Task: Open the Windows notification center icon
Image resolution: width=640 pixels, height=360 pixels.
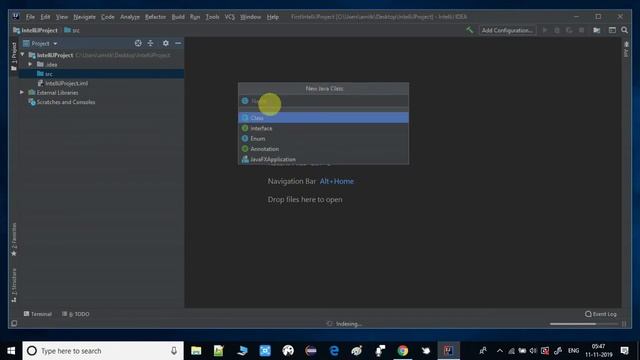Action: click(624, 351)
